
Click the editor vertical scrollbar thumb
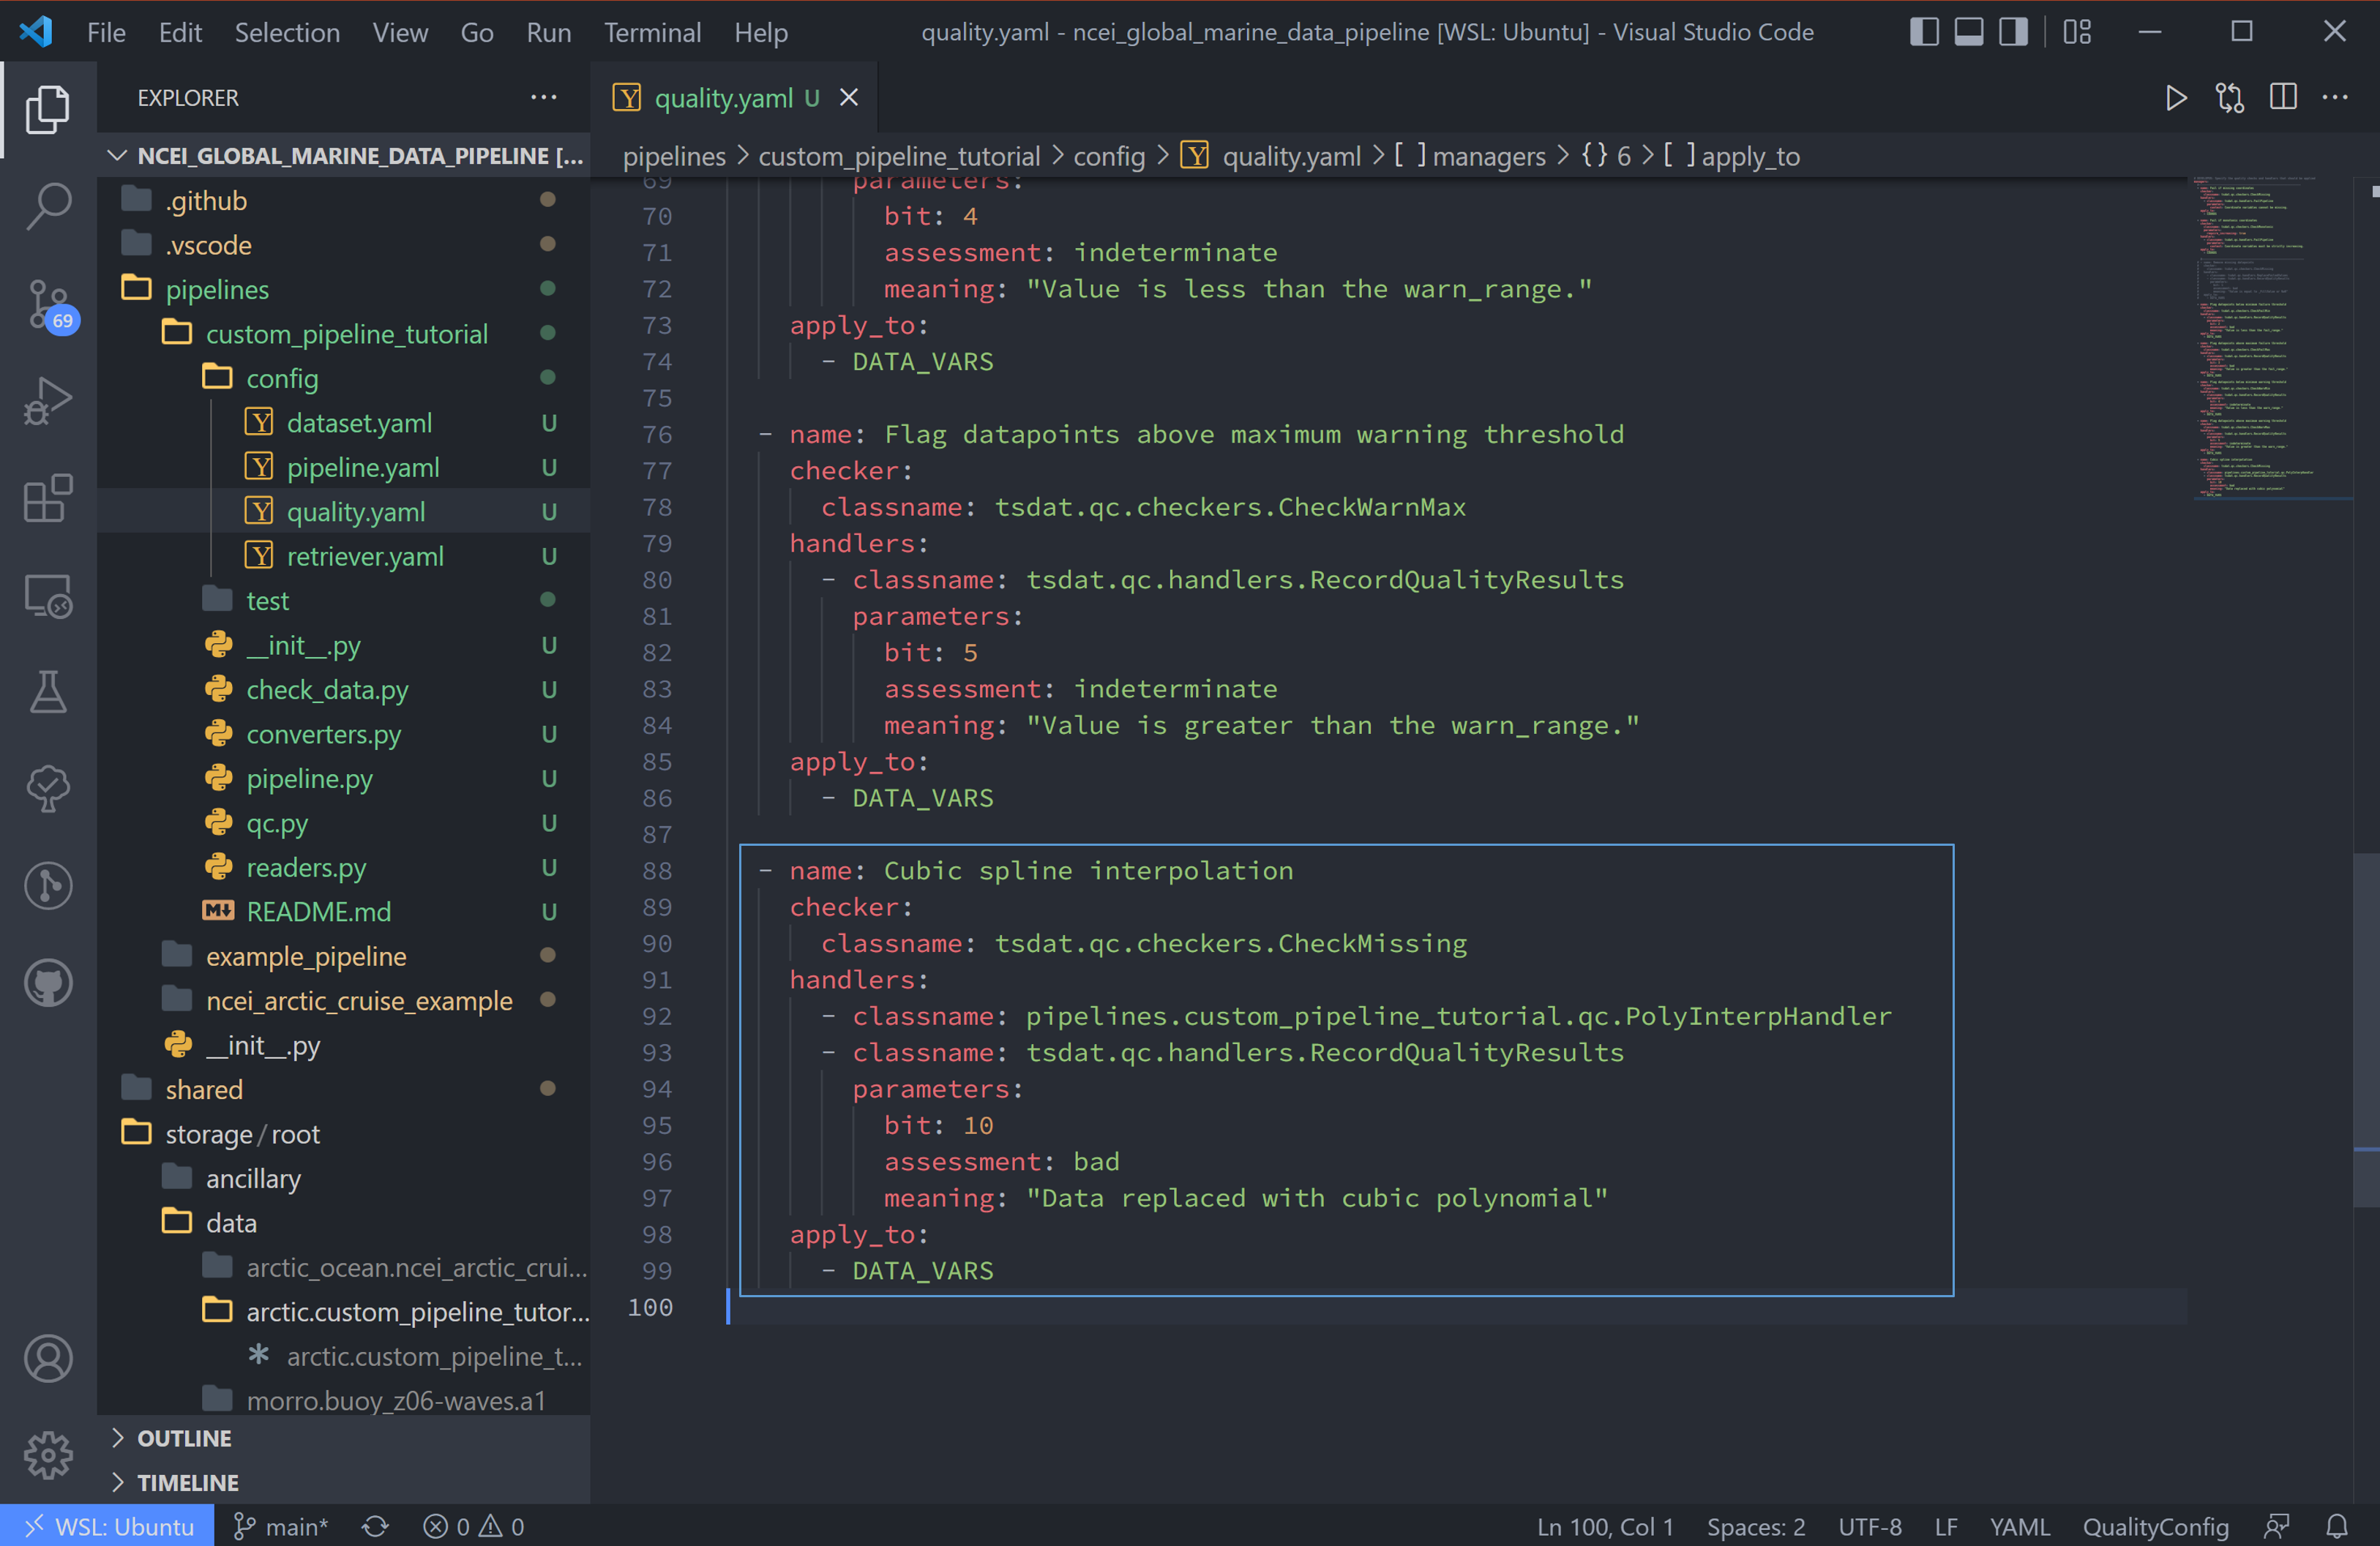[x=2366, y=1030]
